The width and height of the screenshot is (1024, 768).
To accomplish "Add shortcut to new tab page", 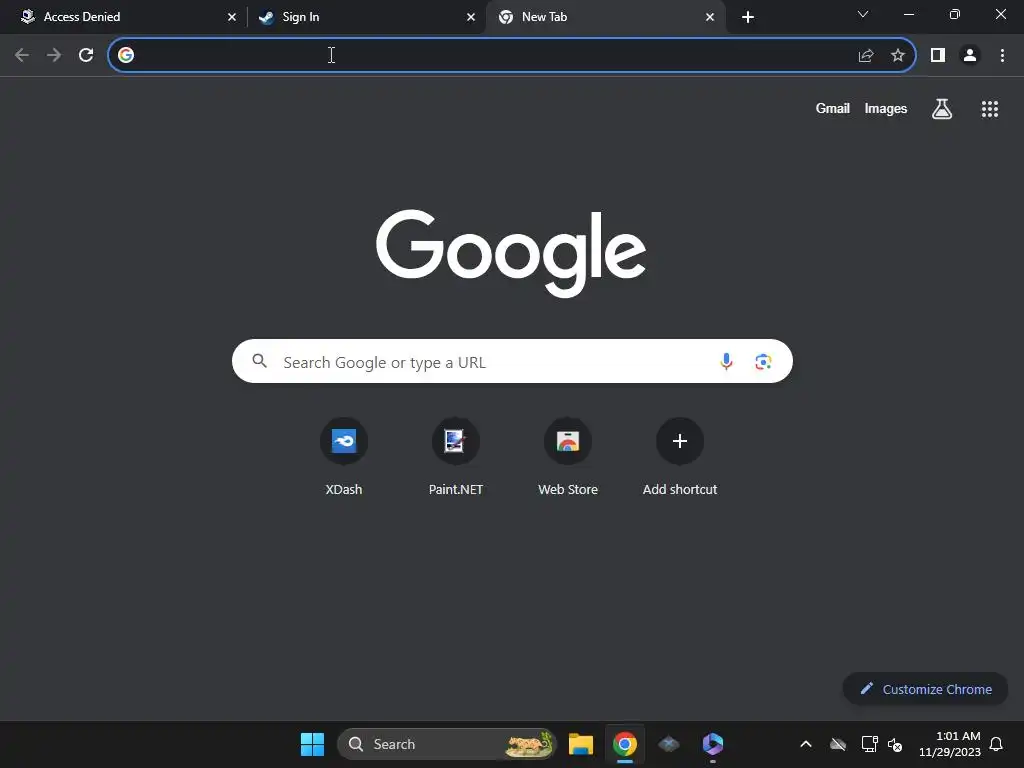I will pos(680,457).
